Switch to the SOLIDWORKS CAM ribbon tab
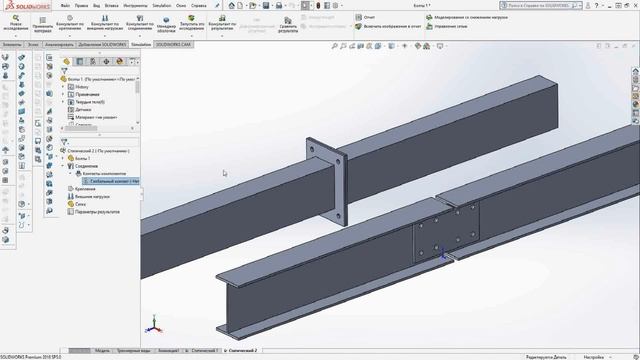640x360 pixels. [173, 44]
